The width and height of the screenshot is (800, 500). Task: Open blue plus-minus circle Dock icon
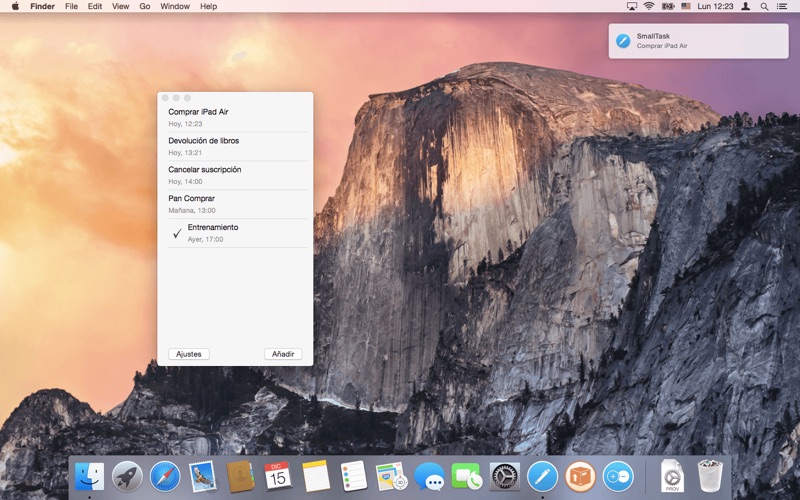point(618,477)
